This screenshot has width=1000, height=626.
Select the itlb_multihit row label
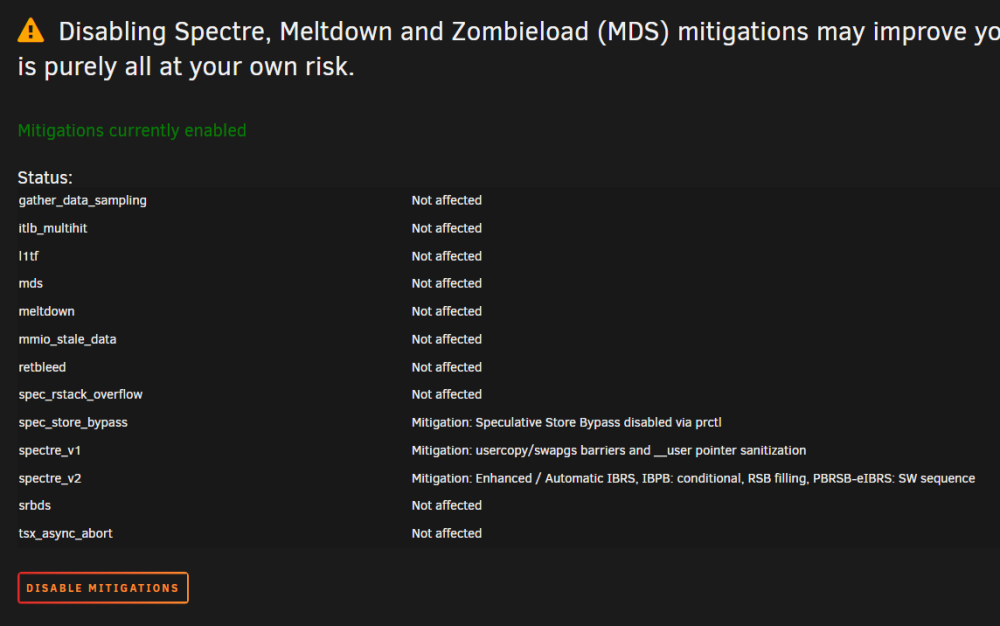[x=53, y=228]
